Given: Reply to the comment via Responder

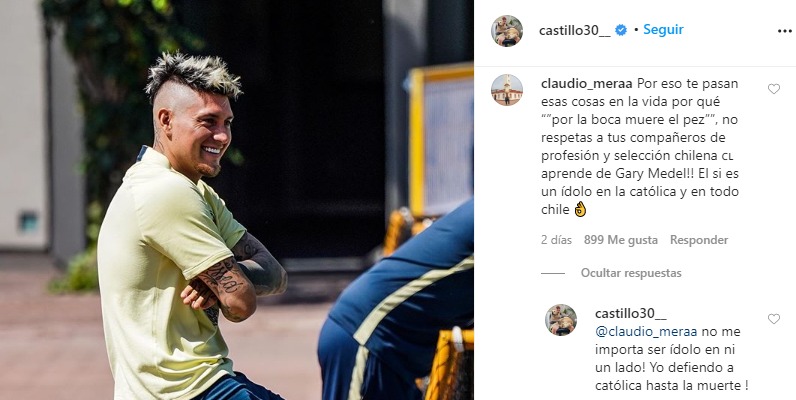Looking at the screenshot, I should point(699,240).
